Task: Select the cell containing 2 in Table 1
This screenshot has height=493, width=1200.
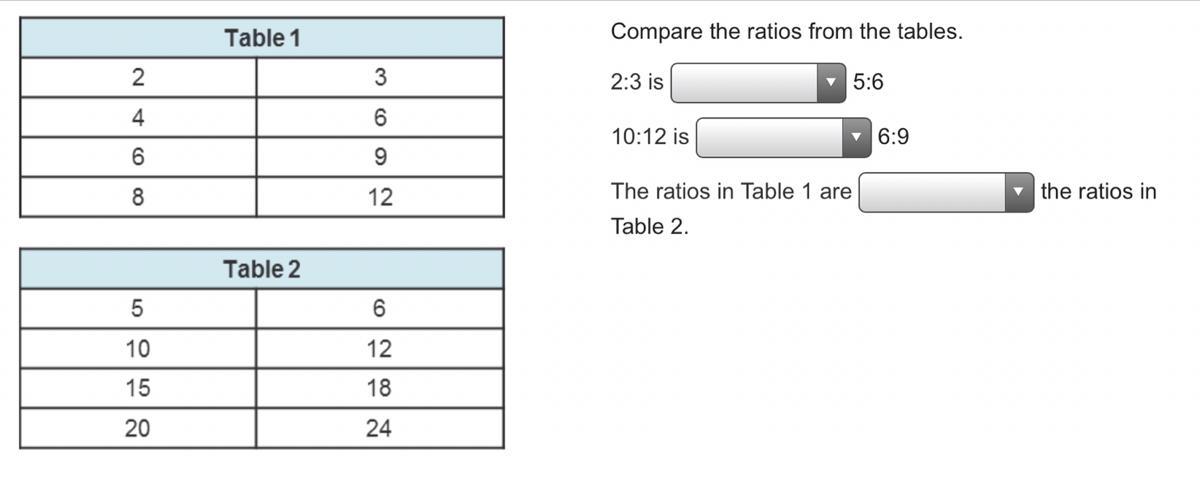Action: (x=138, y=77)
